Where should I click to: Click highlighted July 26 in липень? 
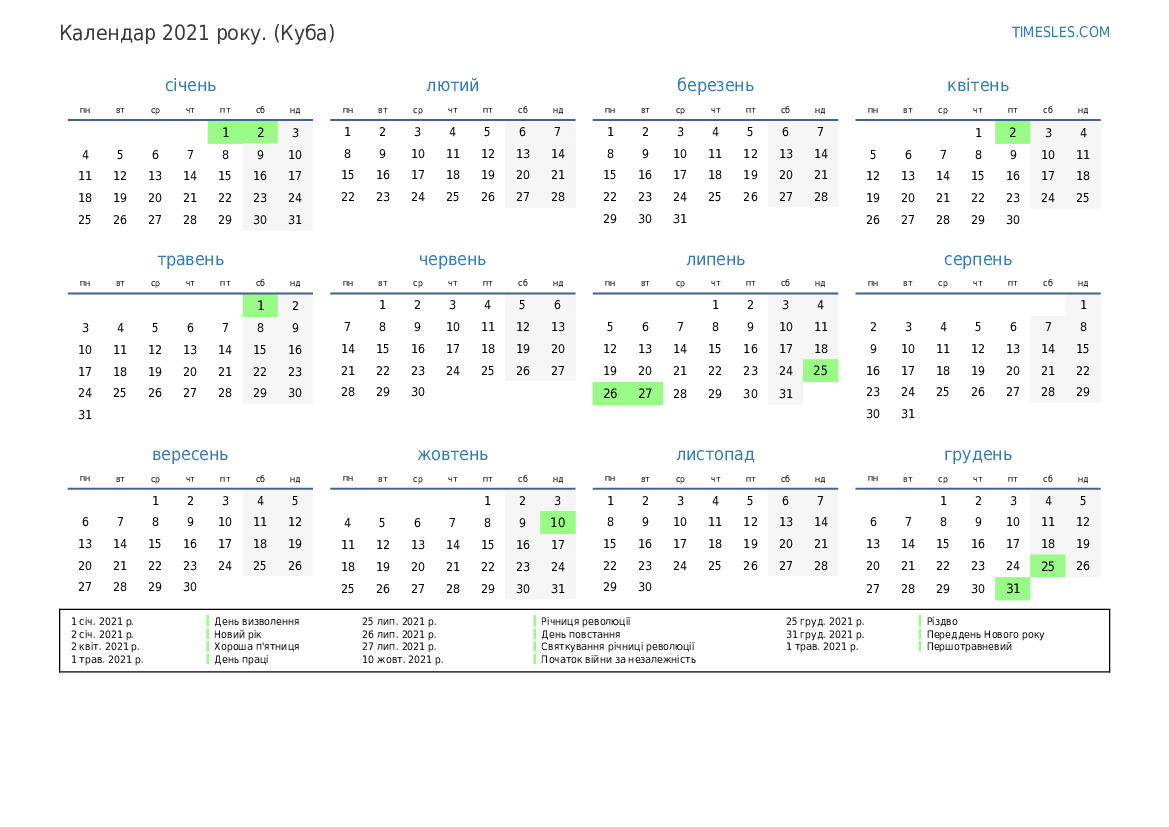(x=610, y=393)
